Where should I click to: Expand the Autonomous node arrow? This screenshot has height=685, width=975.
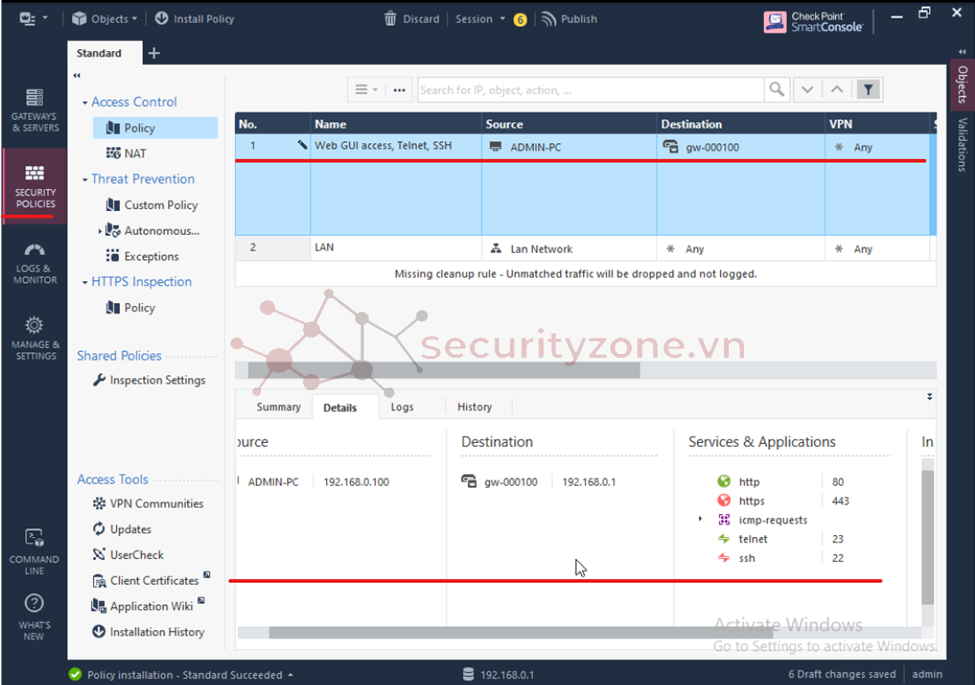(99, 231)
